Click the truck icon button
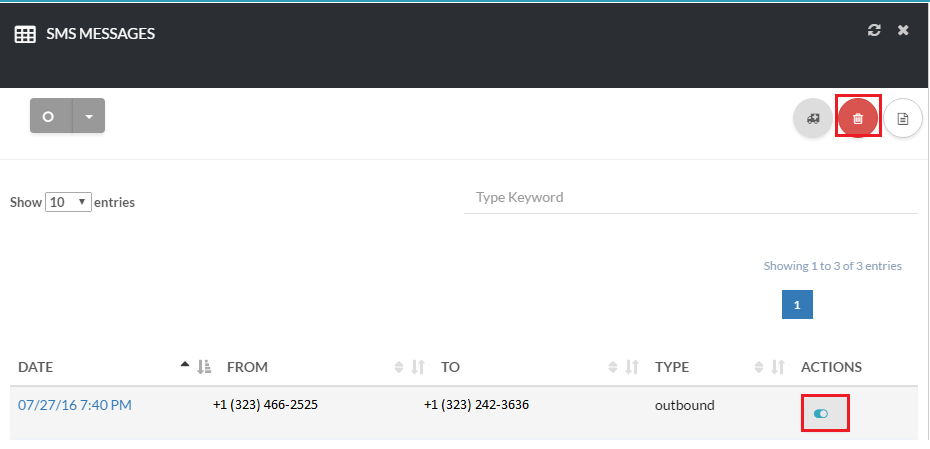The image size is (930, 449). (x=813, y=118)
